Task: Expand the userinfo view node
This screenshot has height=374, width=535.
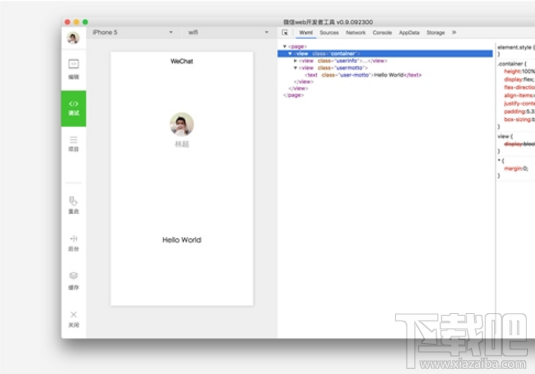Action: [x=295, y=61]
